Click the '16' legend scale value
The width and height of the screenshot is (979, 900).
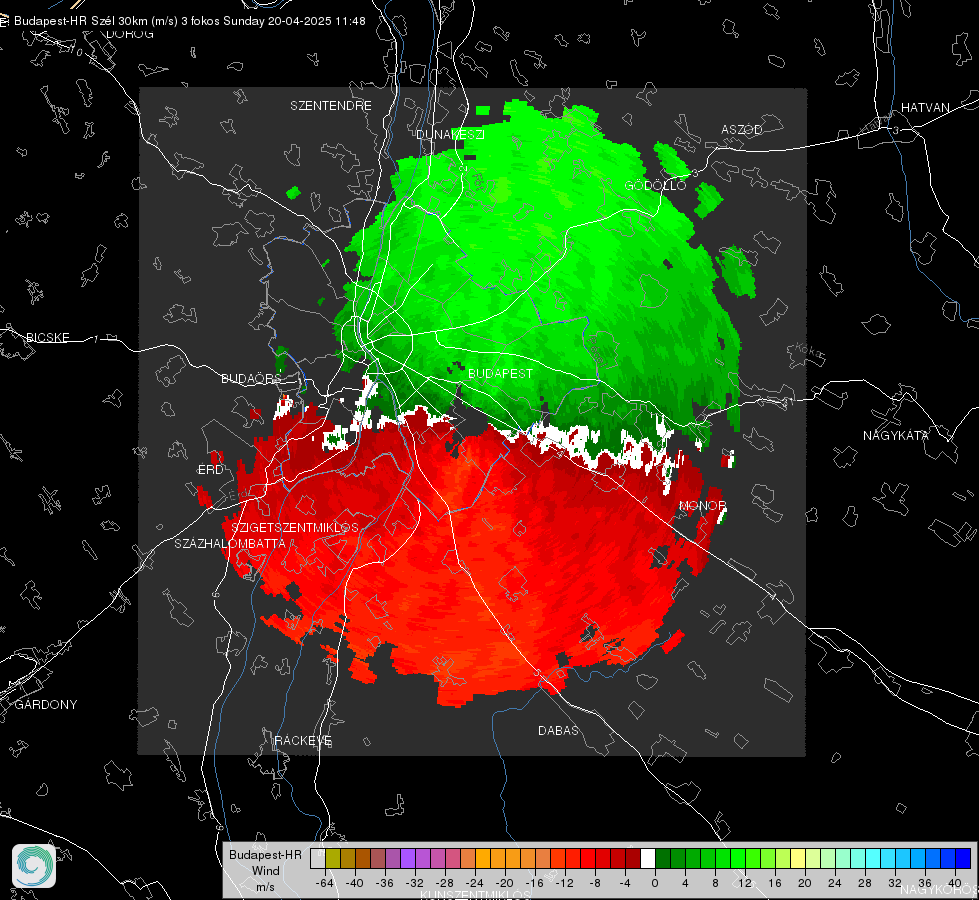(775, 883)
